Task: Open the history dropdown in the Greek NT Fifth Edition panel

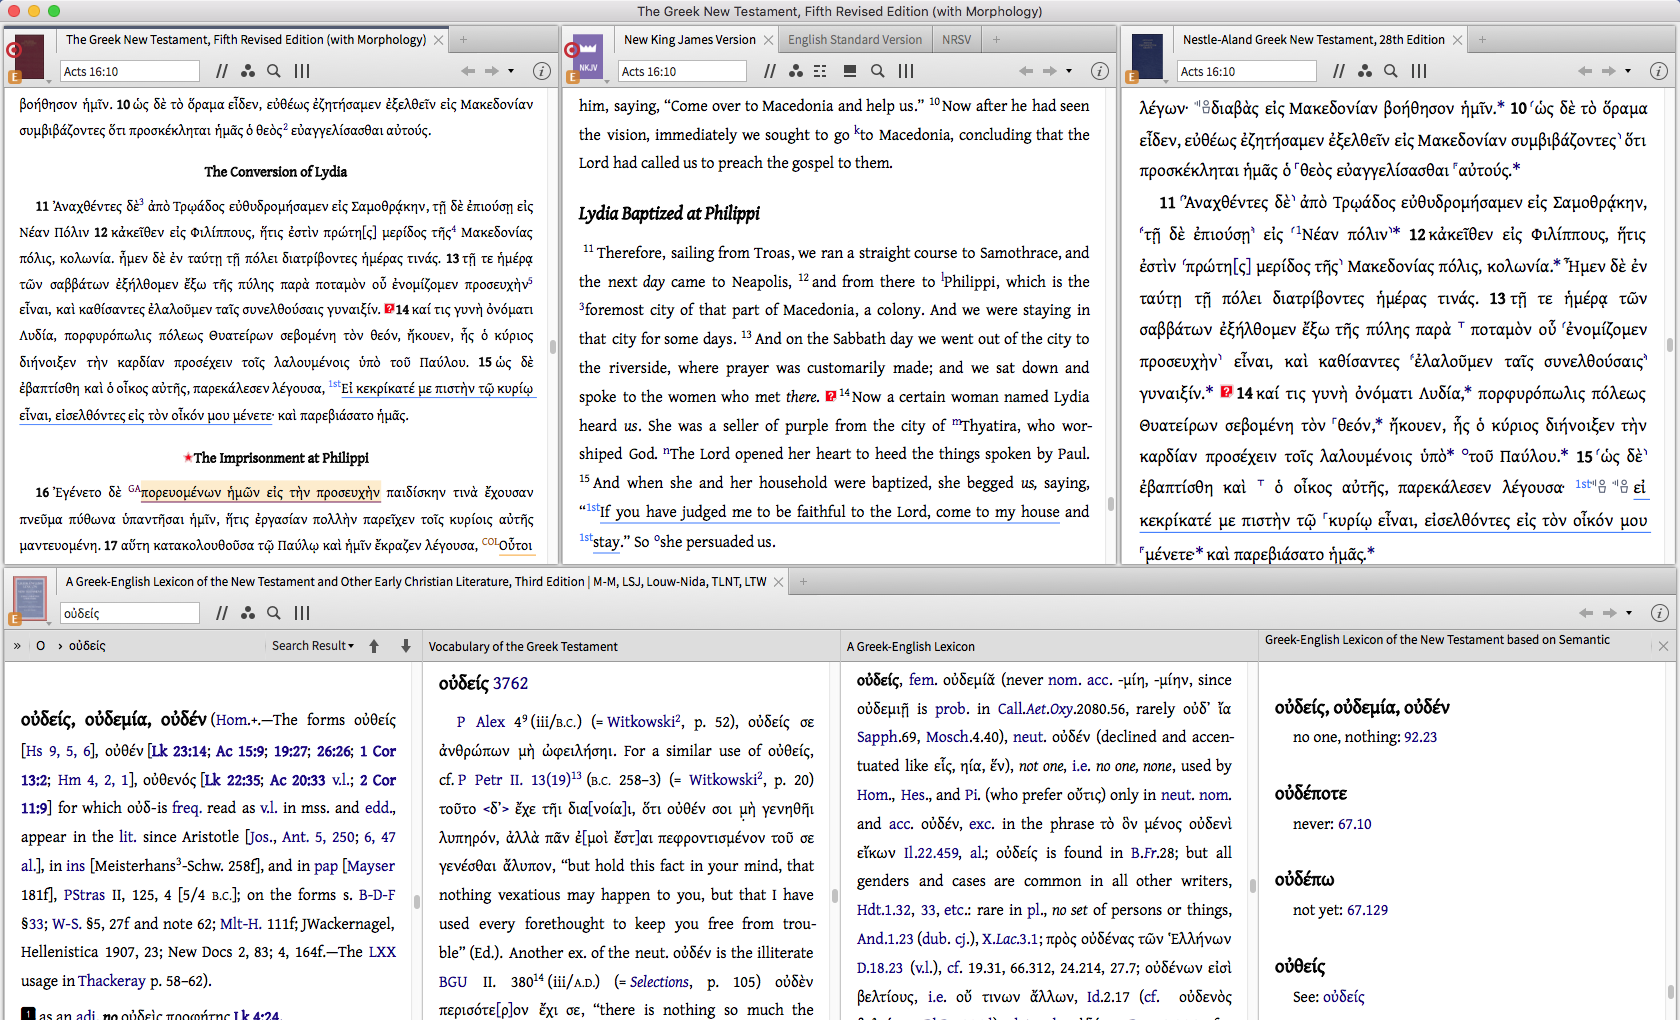Action: coord(511,71)
